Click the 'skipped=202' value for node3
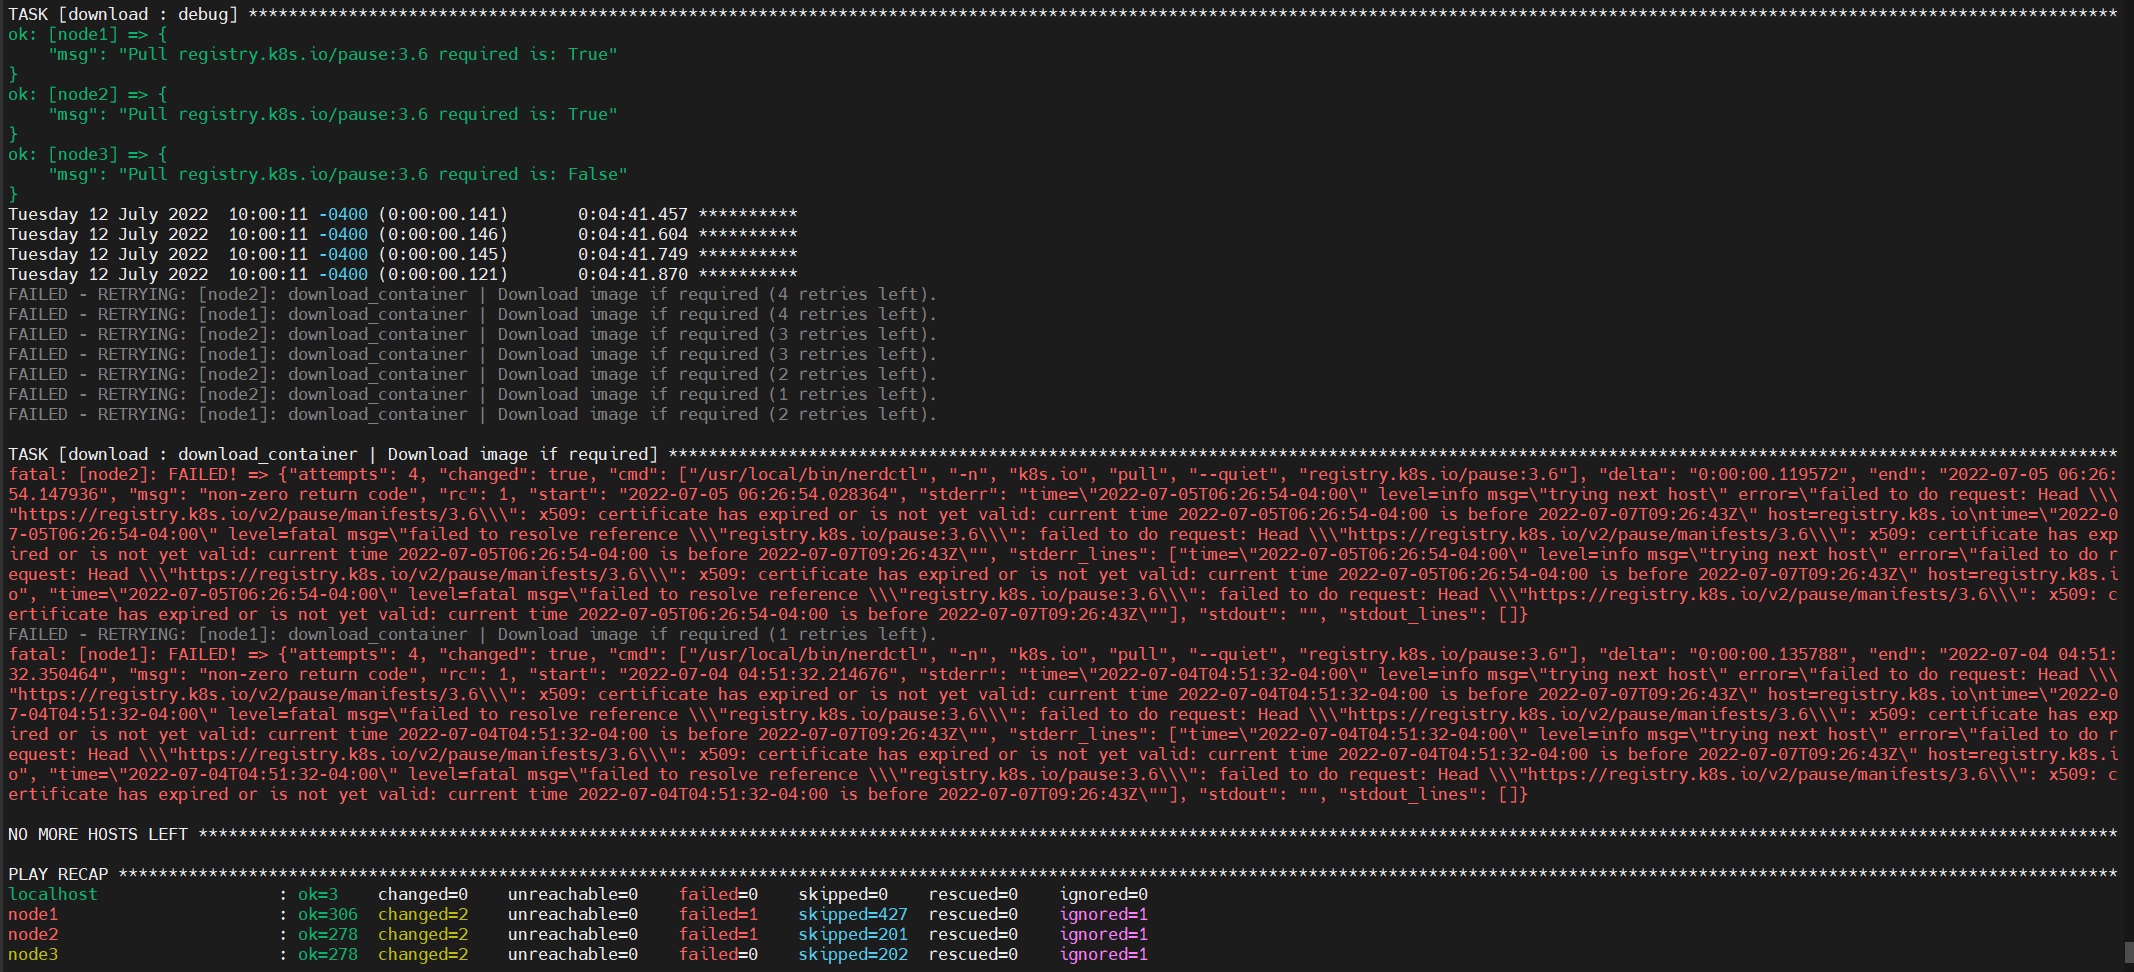 coord(853,954)
